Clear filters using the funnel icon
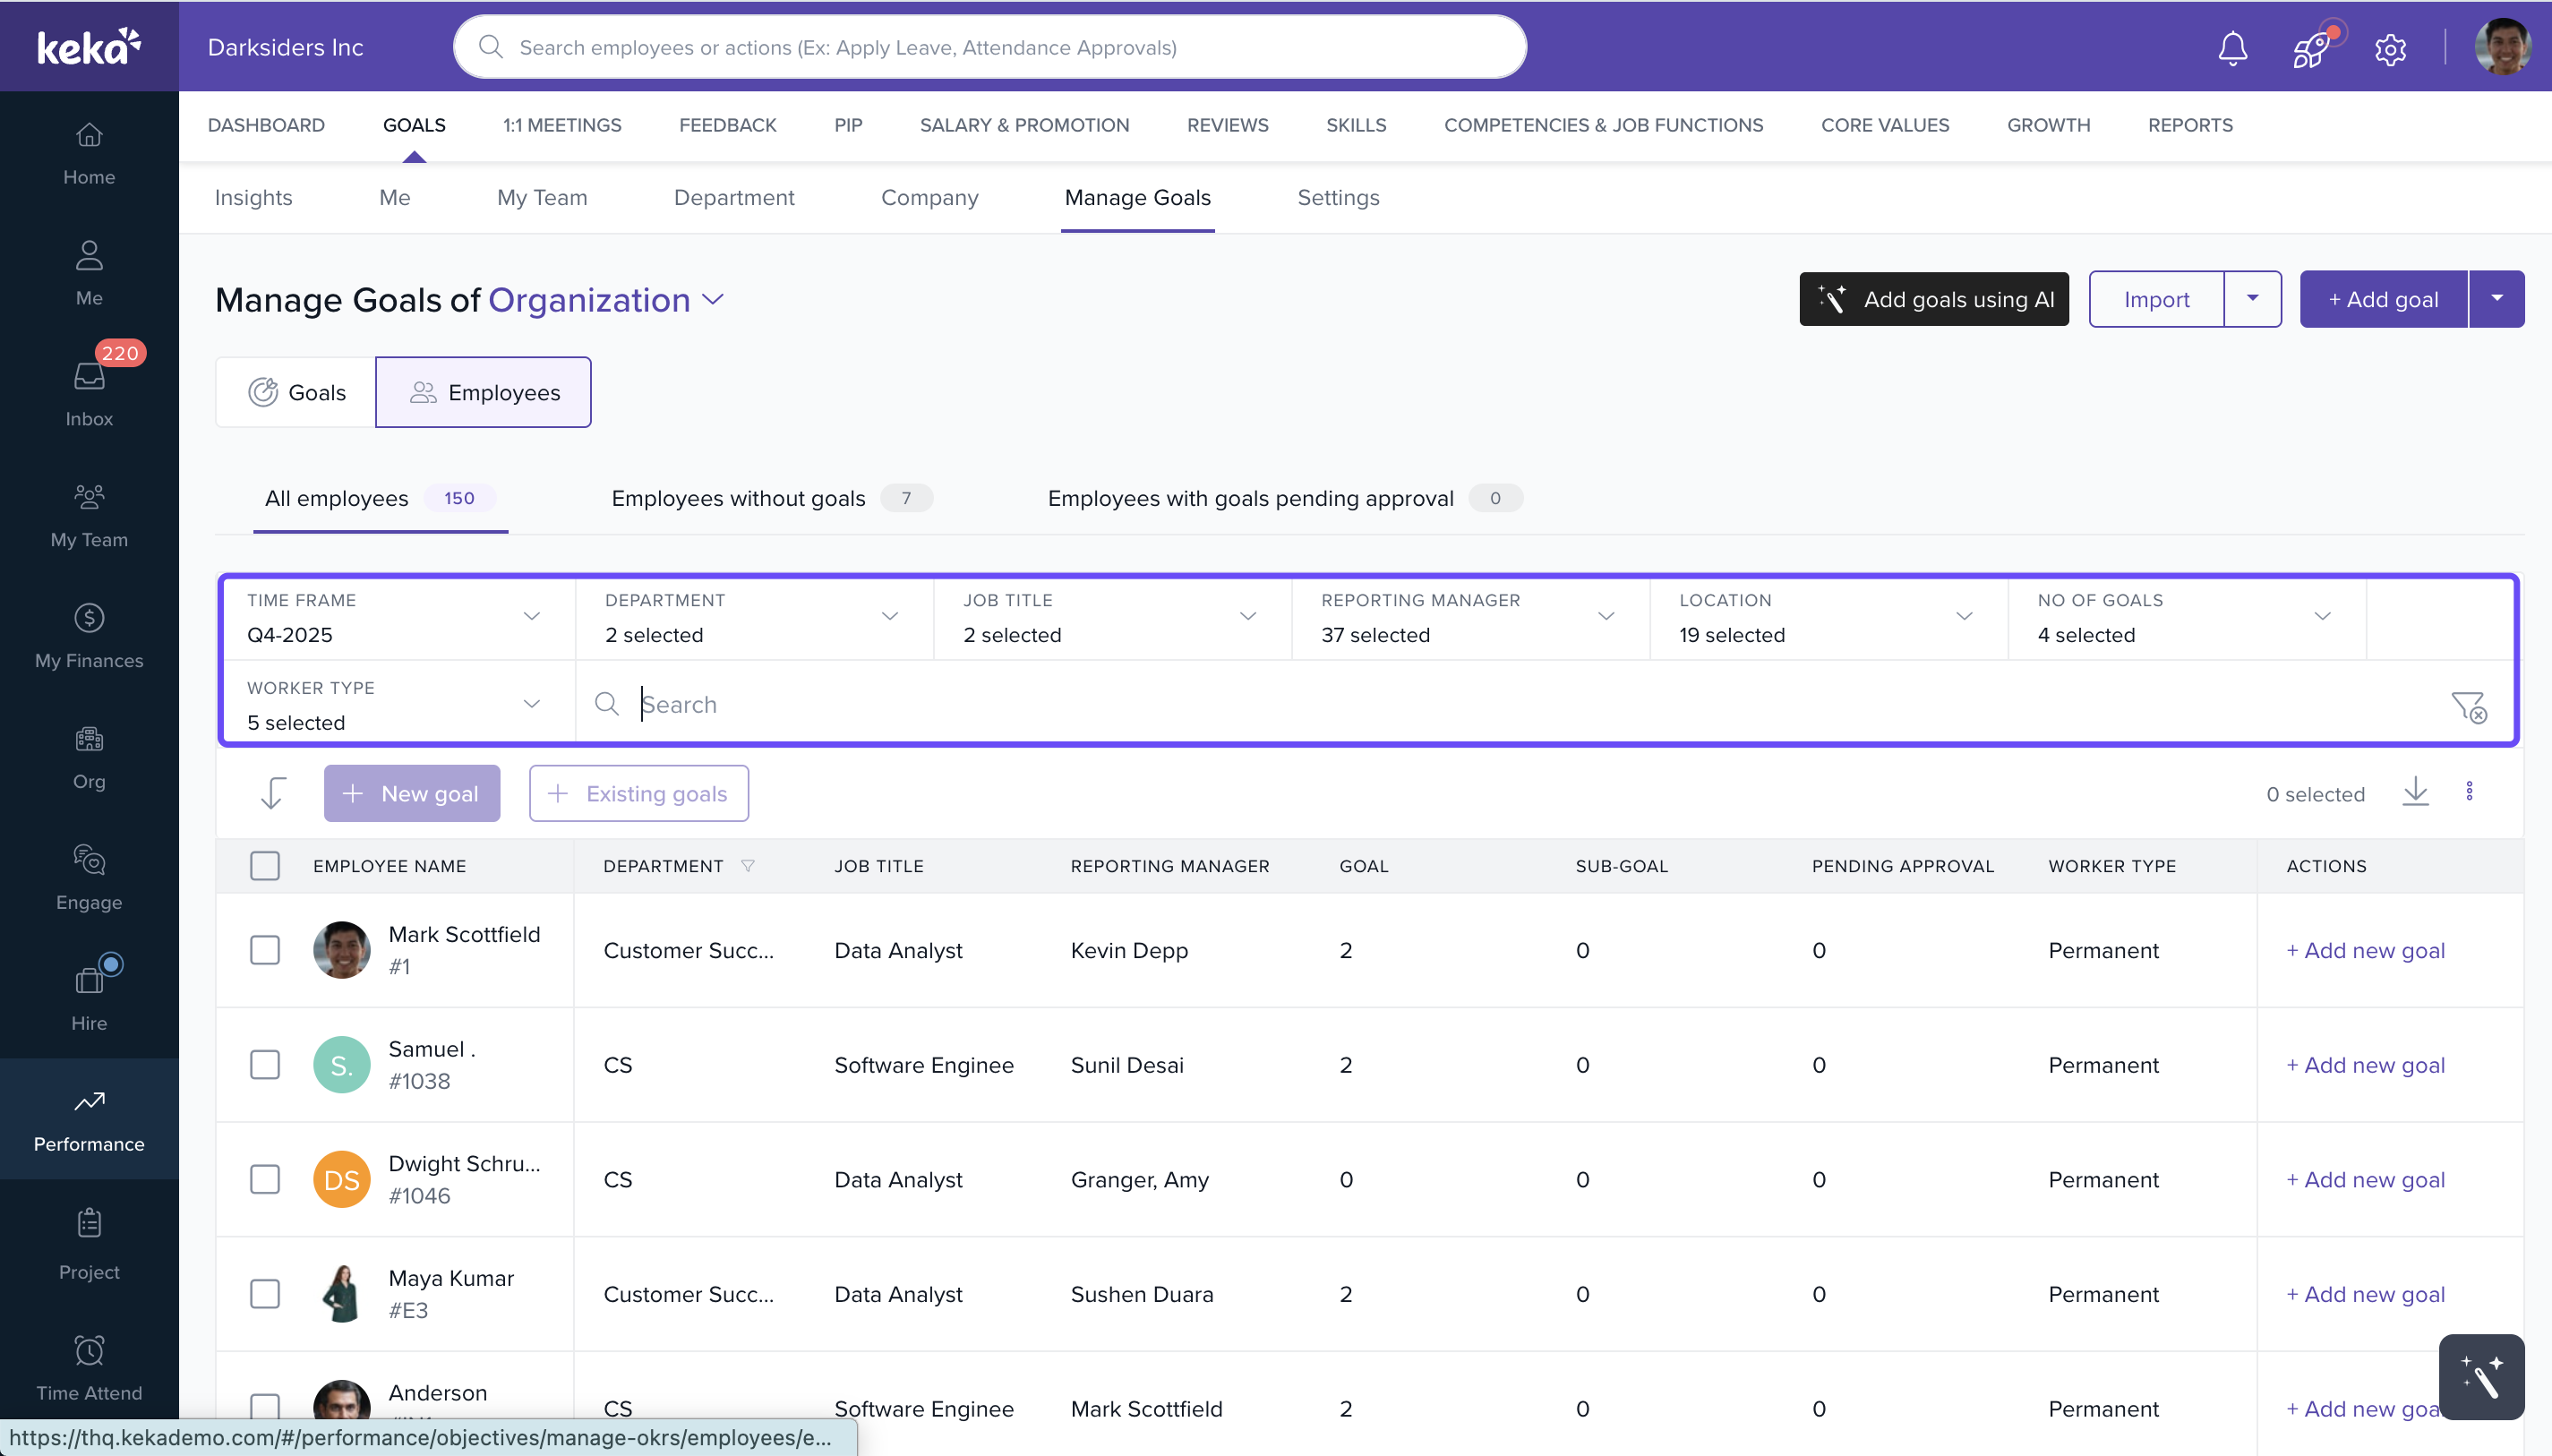This screenshot has height=1456, width=2552. pos(2468,706)
